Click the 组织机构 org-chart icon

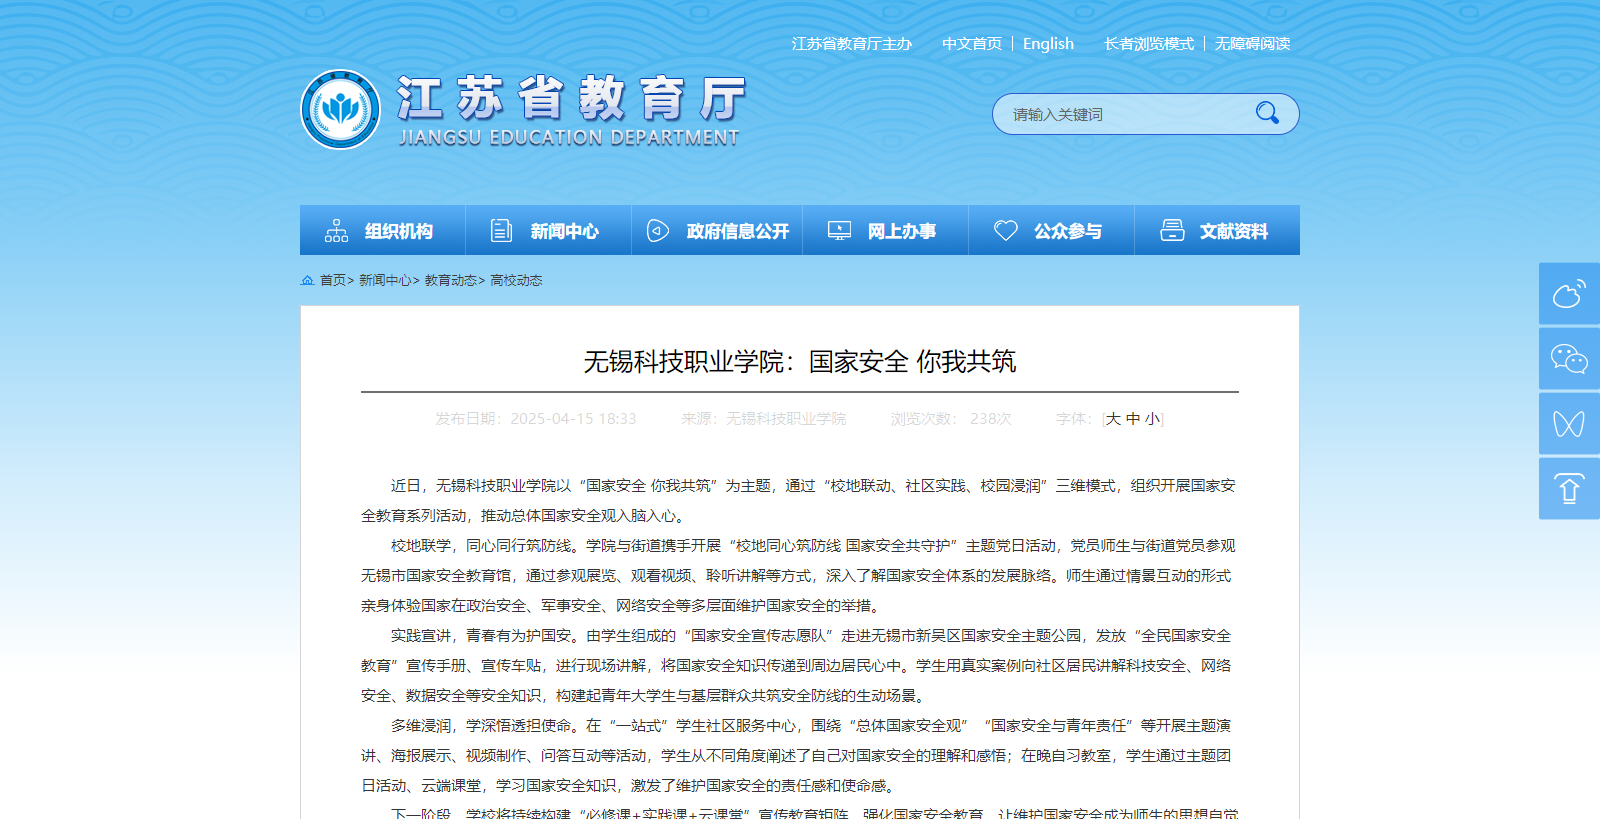click(x=336, y=231)
